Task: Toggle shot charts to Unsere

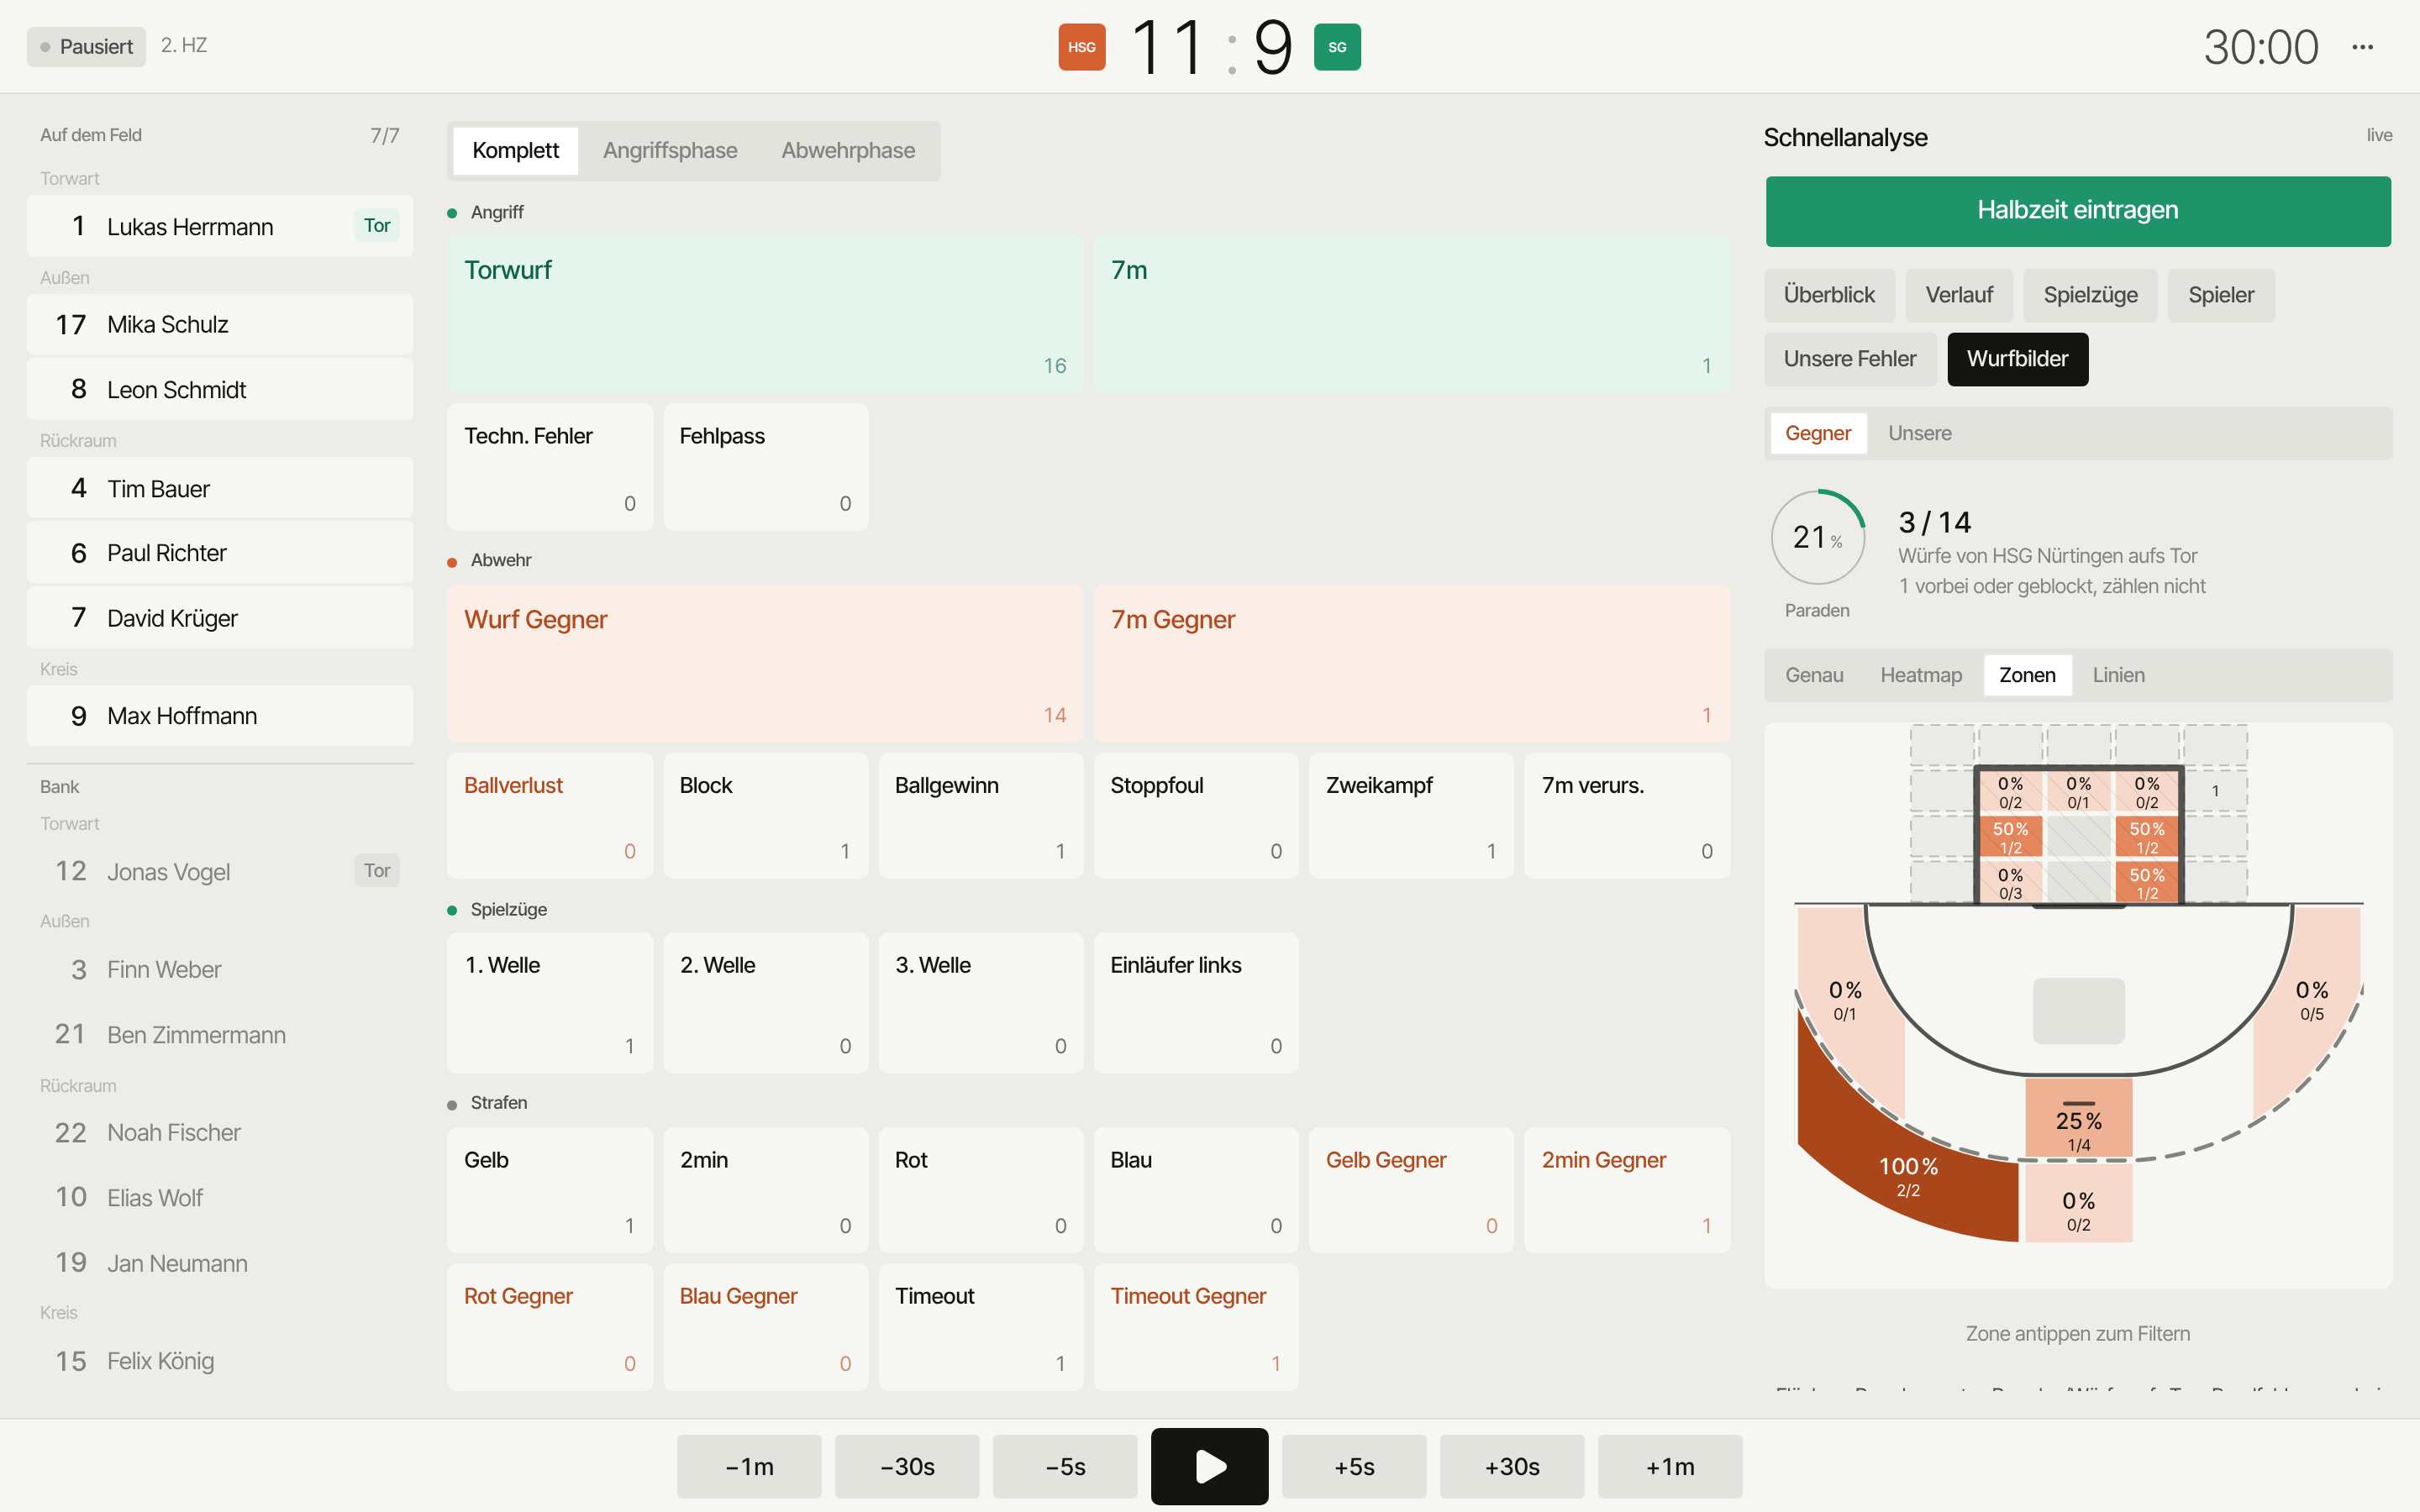Action: click(1919, 433)
